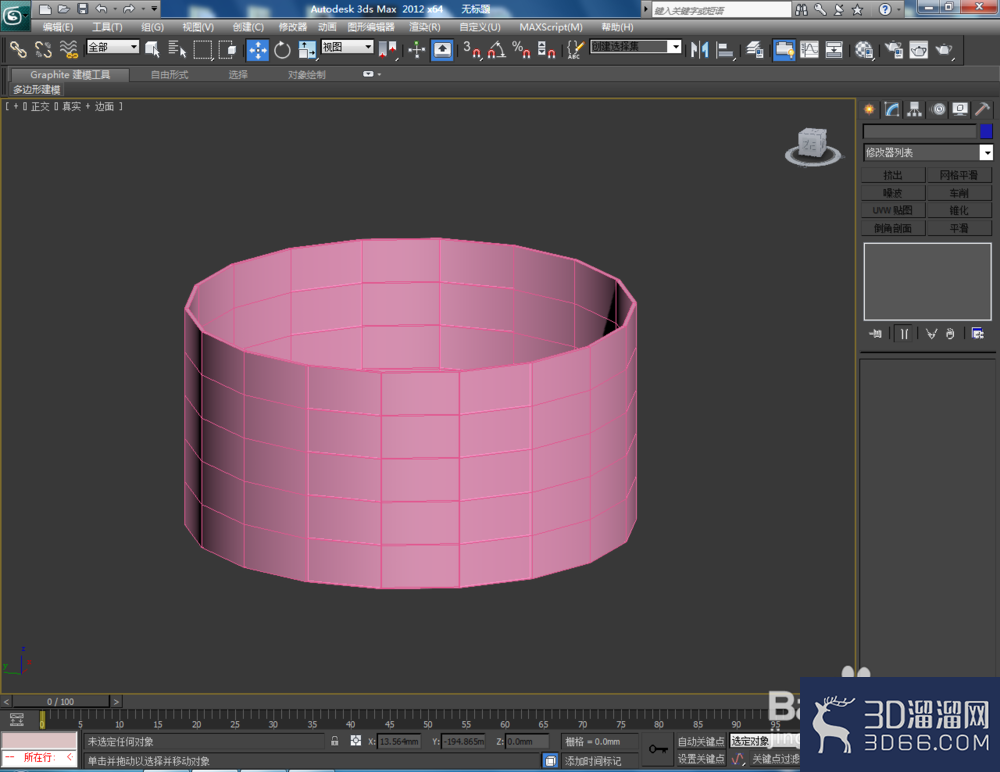The image size is (1000, 772).
Task: Click the Align tool icon
Action: [724, 50]
